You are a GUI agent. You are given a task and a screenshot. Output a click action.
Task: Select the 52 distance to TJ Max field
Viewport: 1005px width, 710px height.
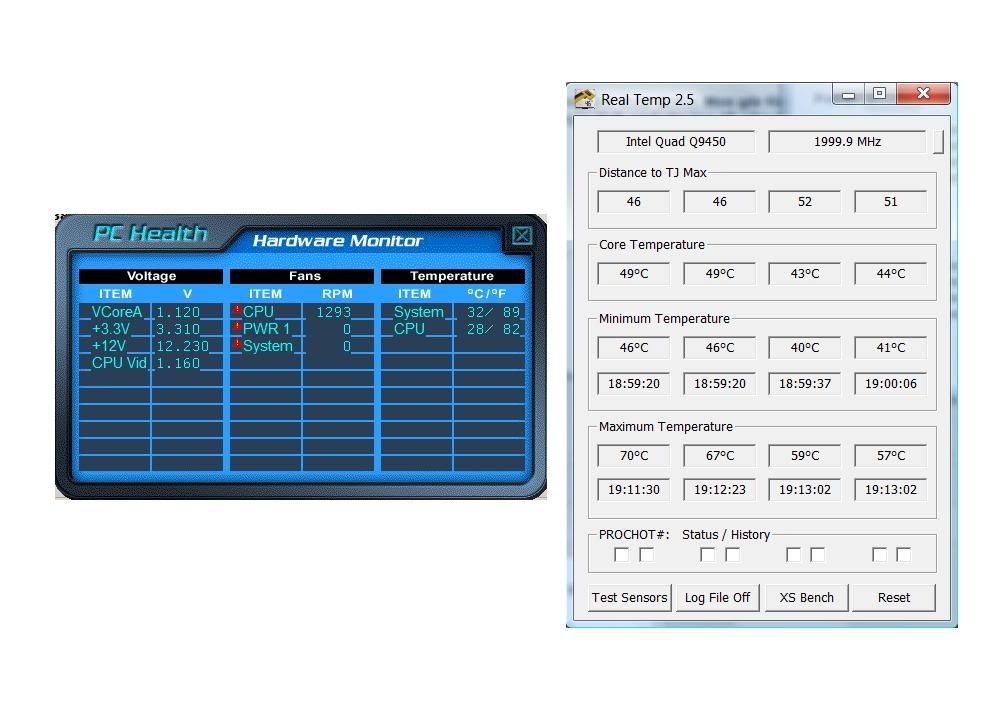click(805, 201)
